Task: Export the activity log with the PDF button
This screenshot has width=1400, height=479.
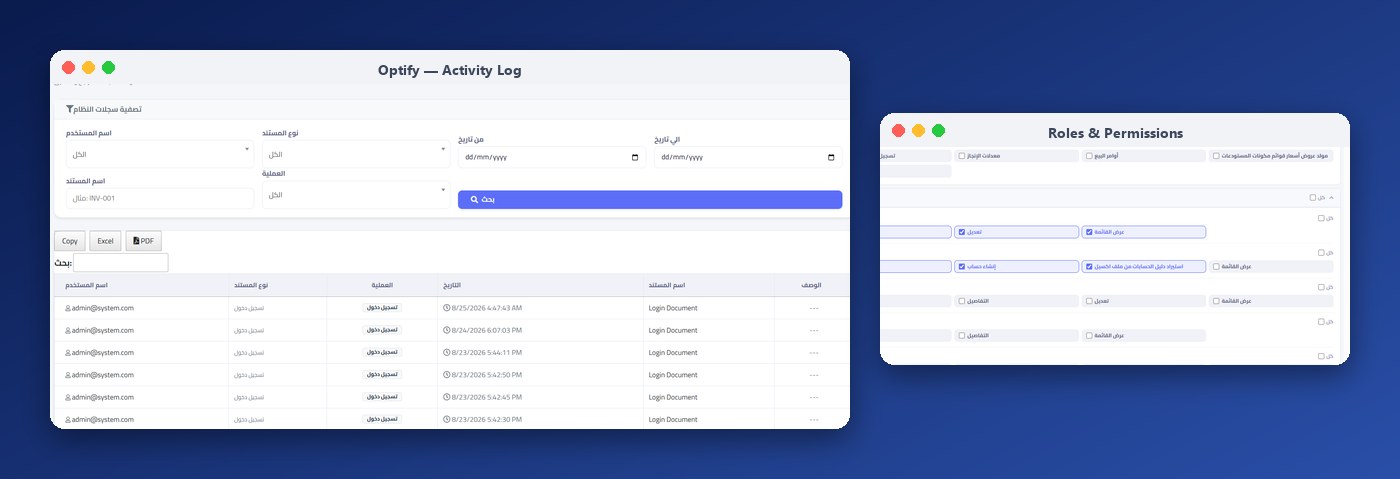Action: pos(144,241)
